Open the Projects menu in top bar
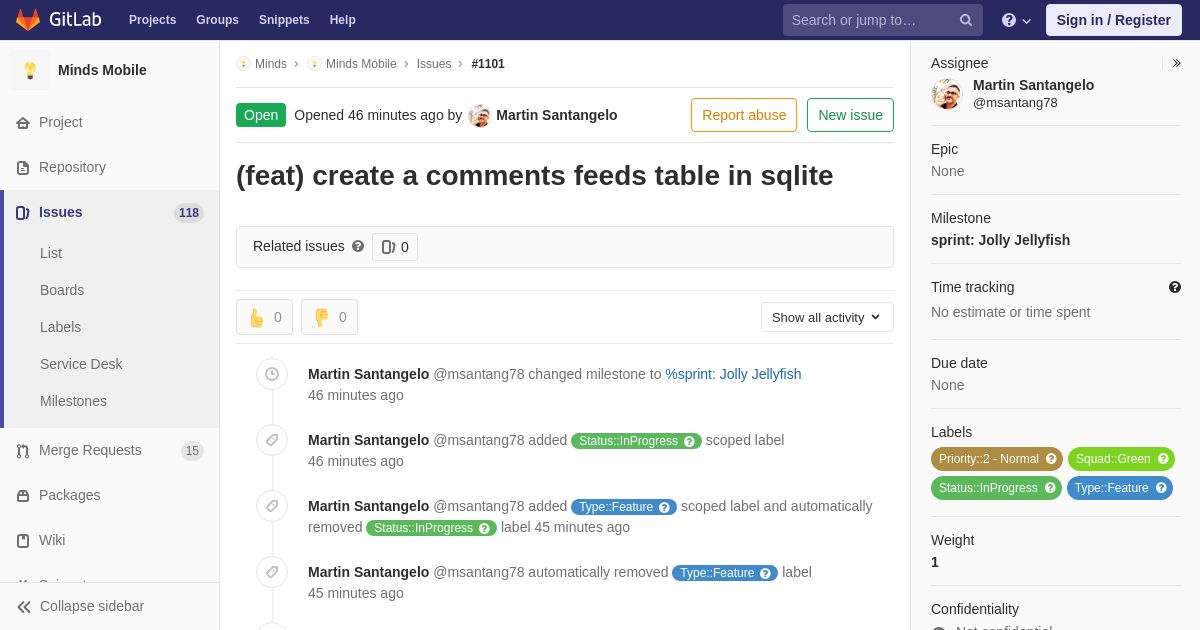1200x630 pixels. [152, 20]
